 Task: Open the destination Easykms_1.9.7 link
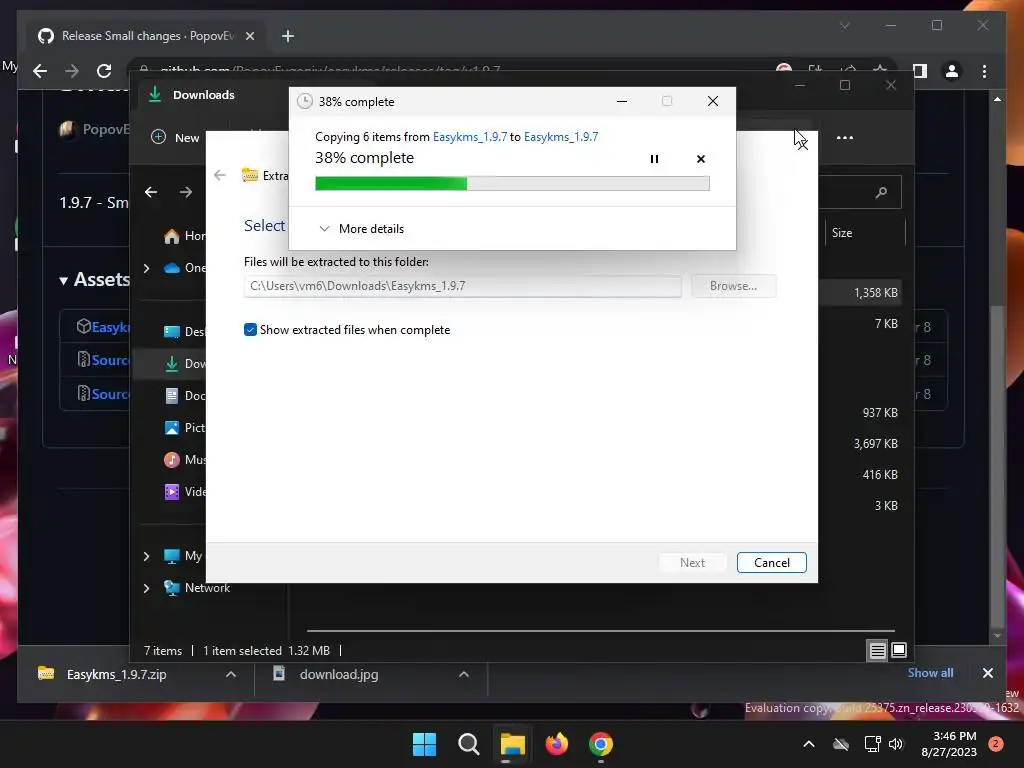[x=560, y=136]
